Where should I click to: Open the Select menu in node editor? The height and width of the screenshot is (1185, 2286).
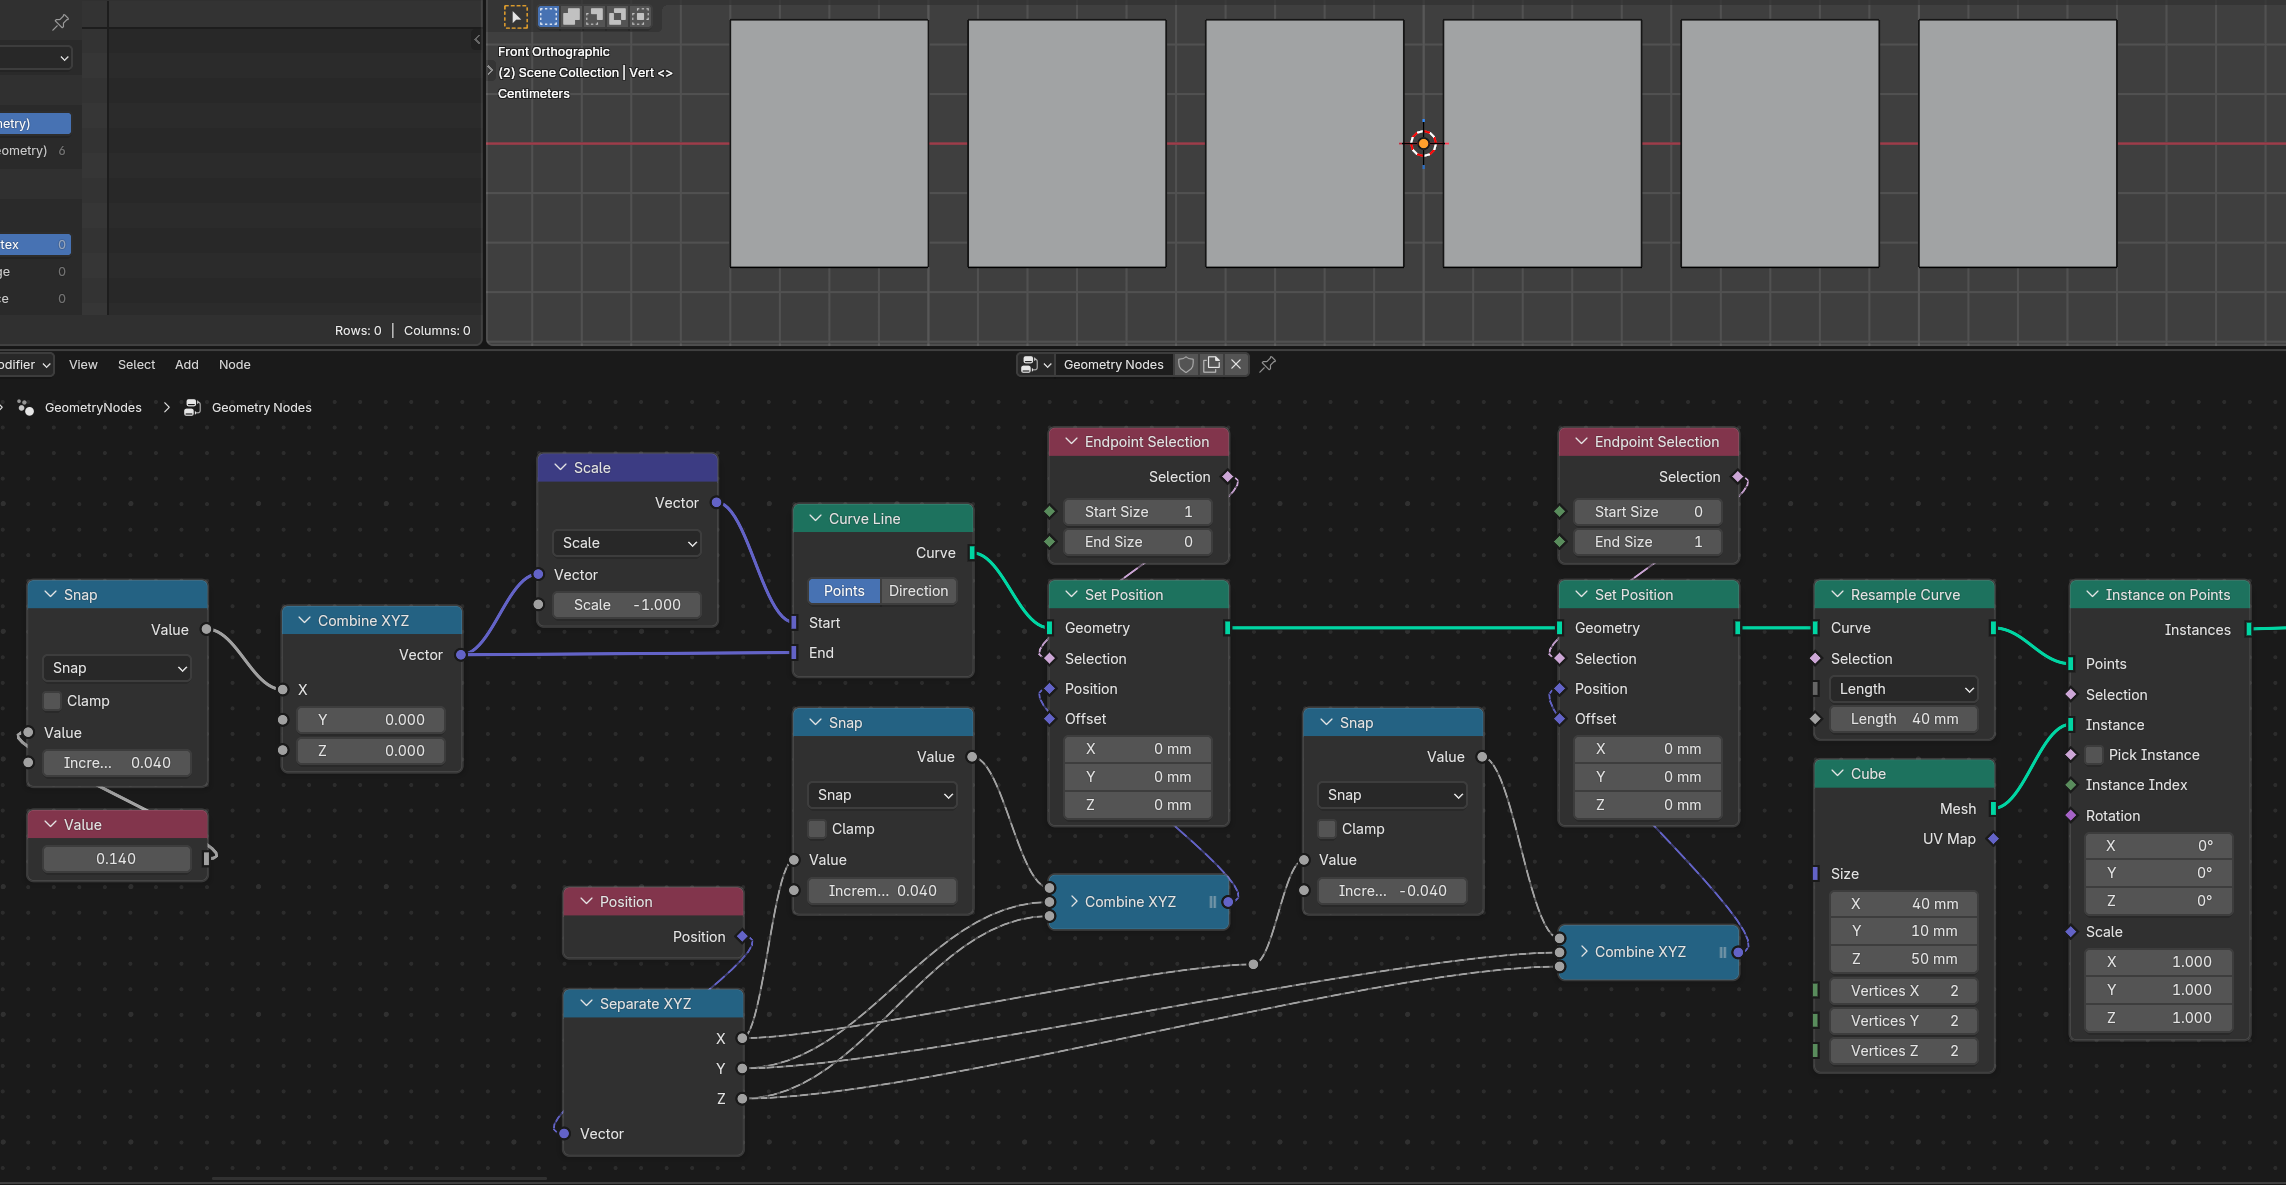click(x=136, y=365)
